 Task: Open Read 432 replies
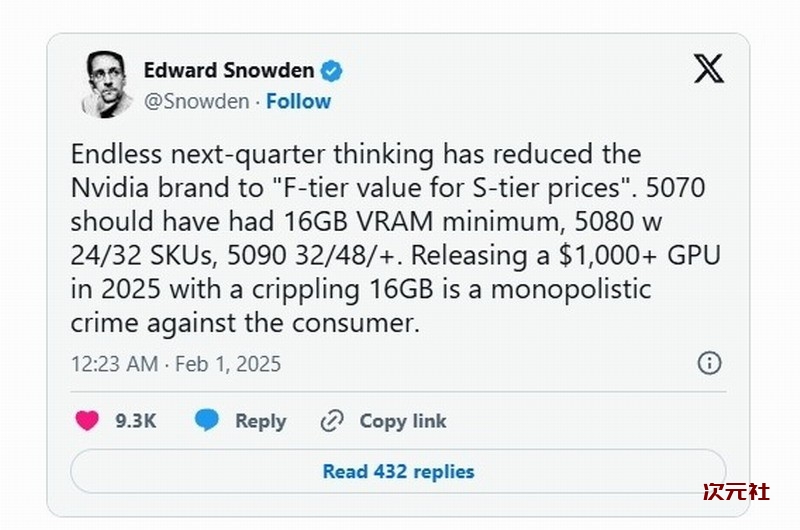pyautogui.click(x=398, y=471)
